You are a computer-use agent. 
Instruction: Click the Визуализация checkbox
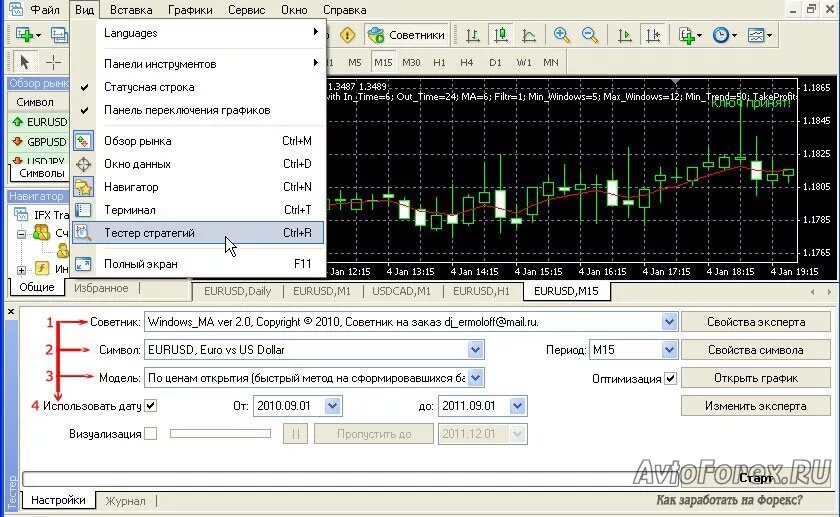pyautogui.click(x=151, y=433)
